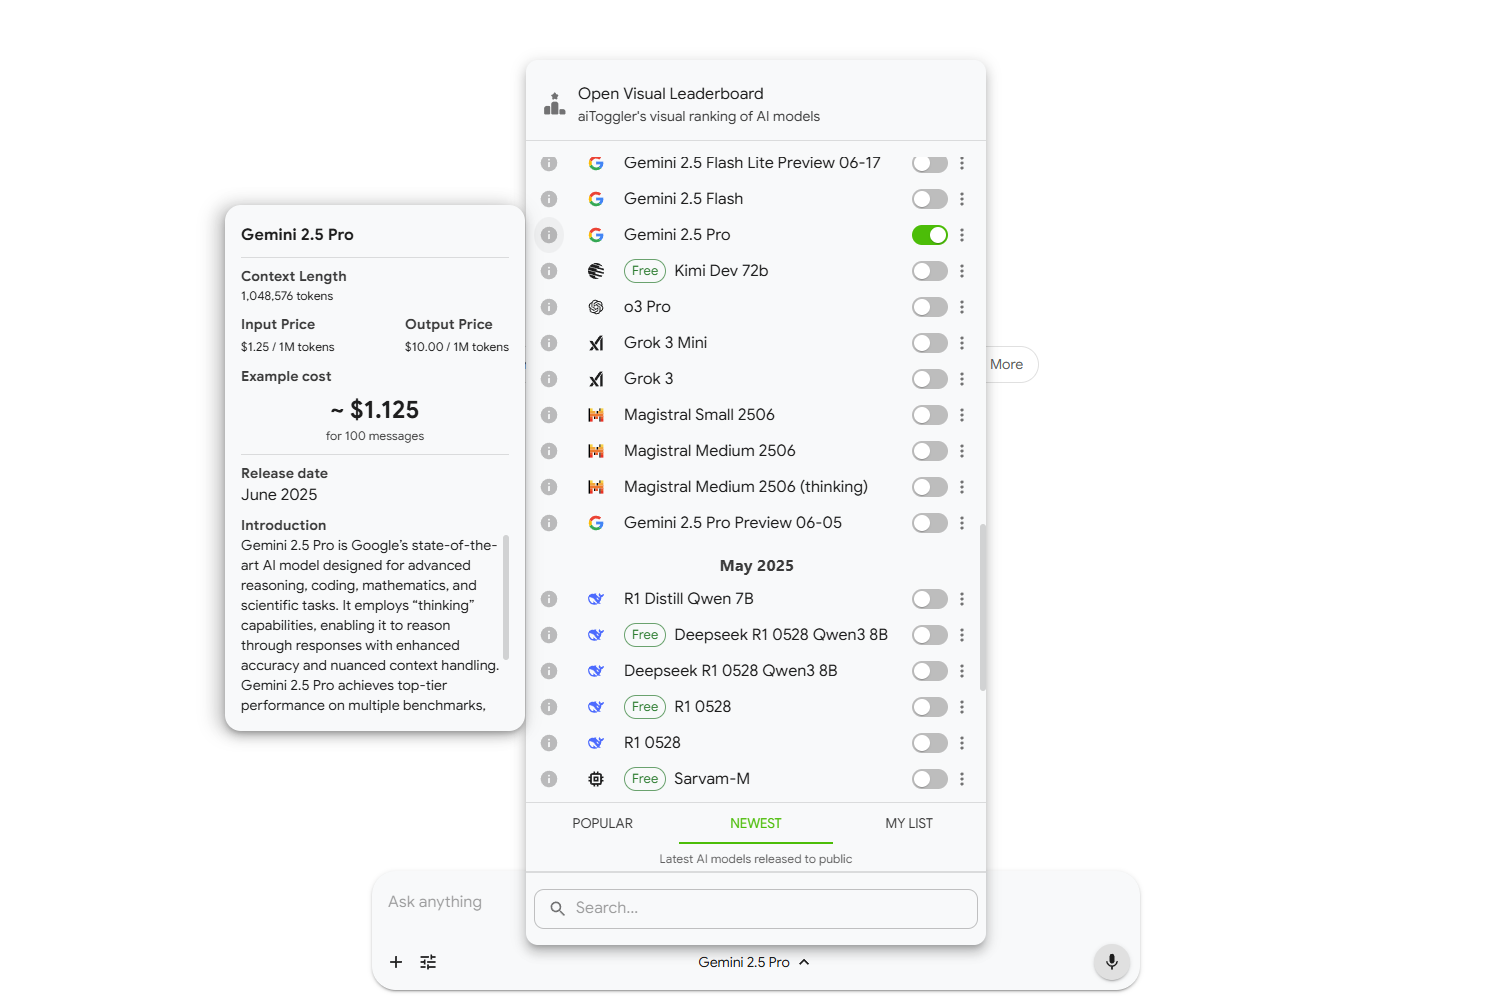This screenshot has height=999, width=1506.
Task: Click the Deepseek whale icon next to R1 0528
Action: coord(596,743)
